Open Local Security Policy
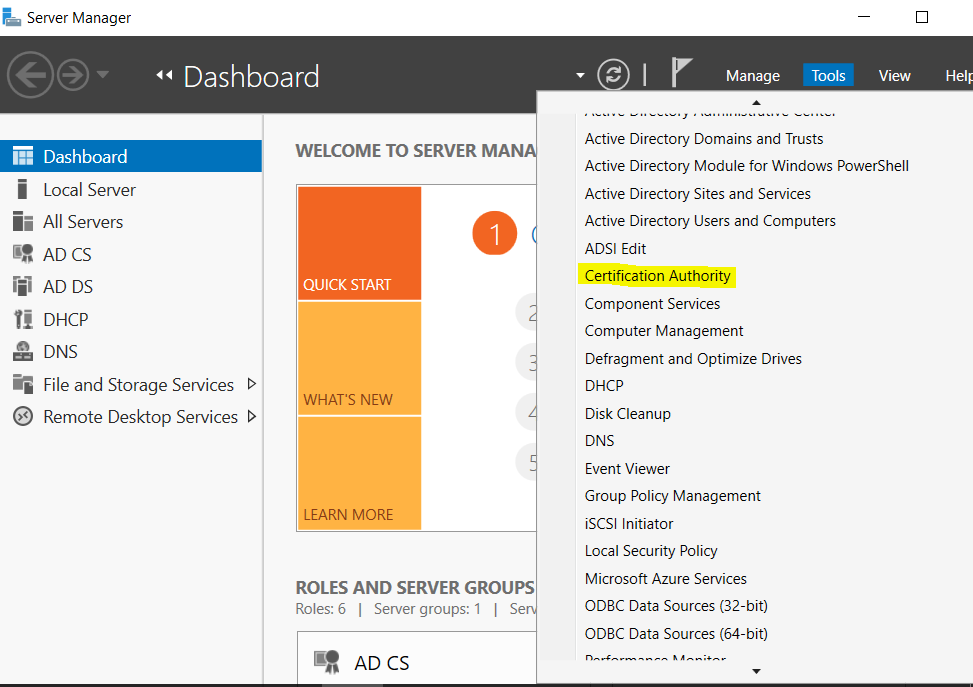The width and height of the screenshot is (973, 687). point(651,550)
